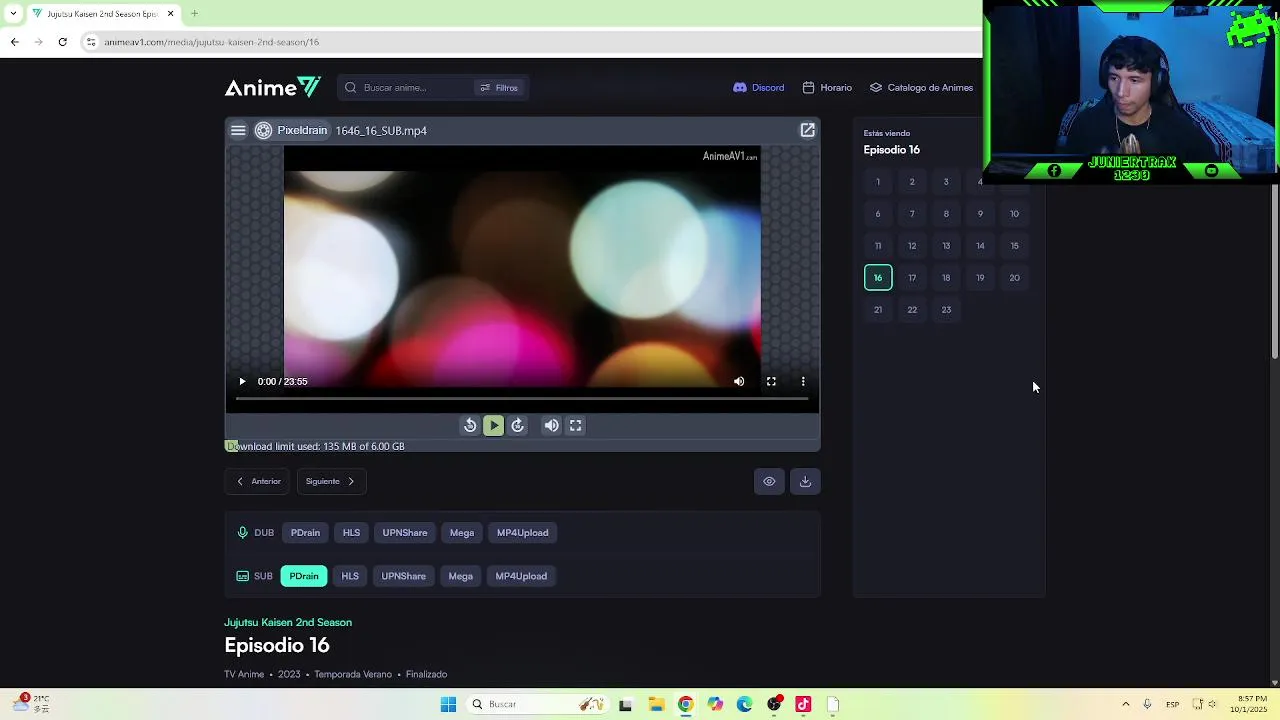Open Google Chrome from the taskbar
This screenshot has height=720, width=1280.
click(x=685, y=704)
